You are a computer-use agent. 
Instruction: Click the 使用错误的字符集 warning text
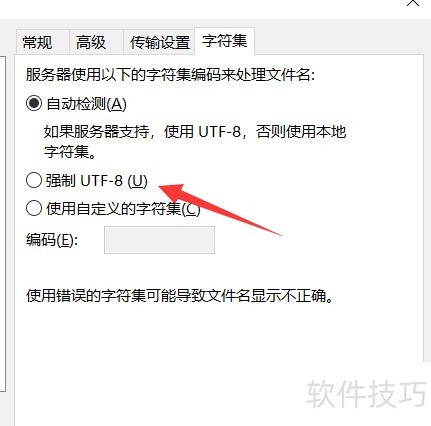click(180, 295)
